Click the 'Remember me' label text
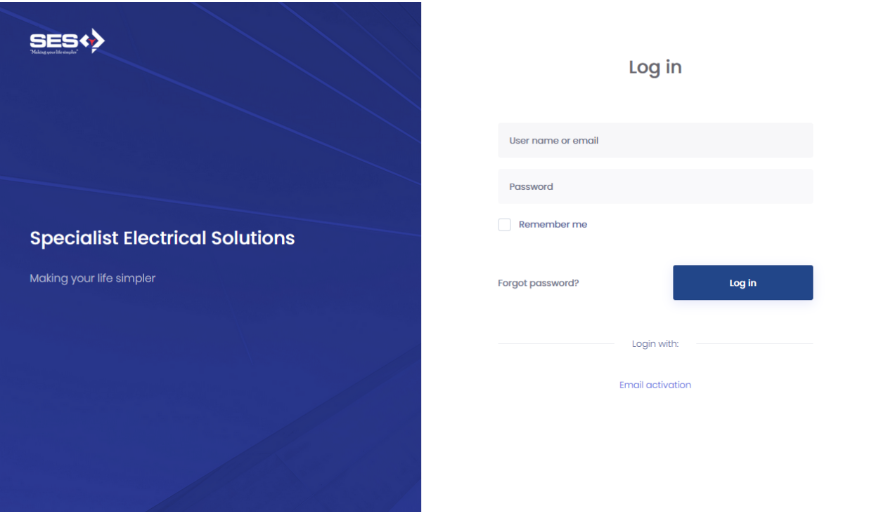This screenshot has width=885, height=512. tap(553, 224)
